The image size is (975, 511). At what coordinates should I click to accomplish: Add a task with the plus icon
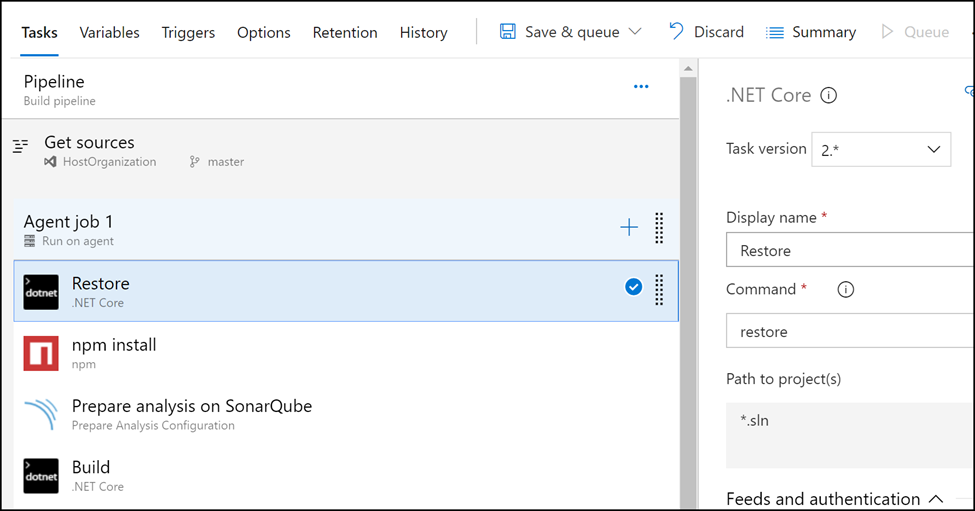click(x=629, y=228)
